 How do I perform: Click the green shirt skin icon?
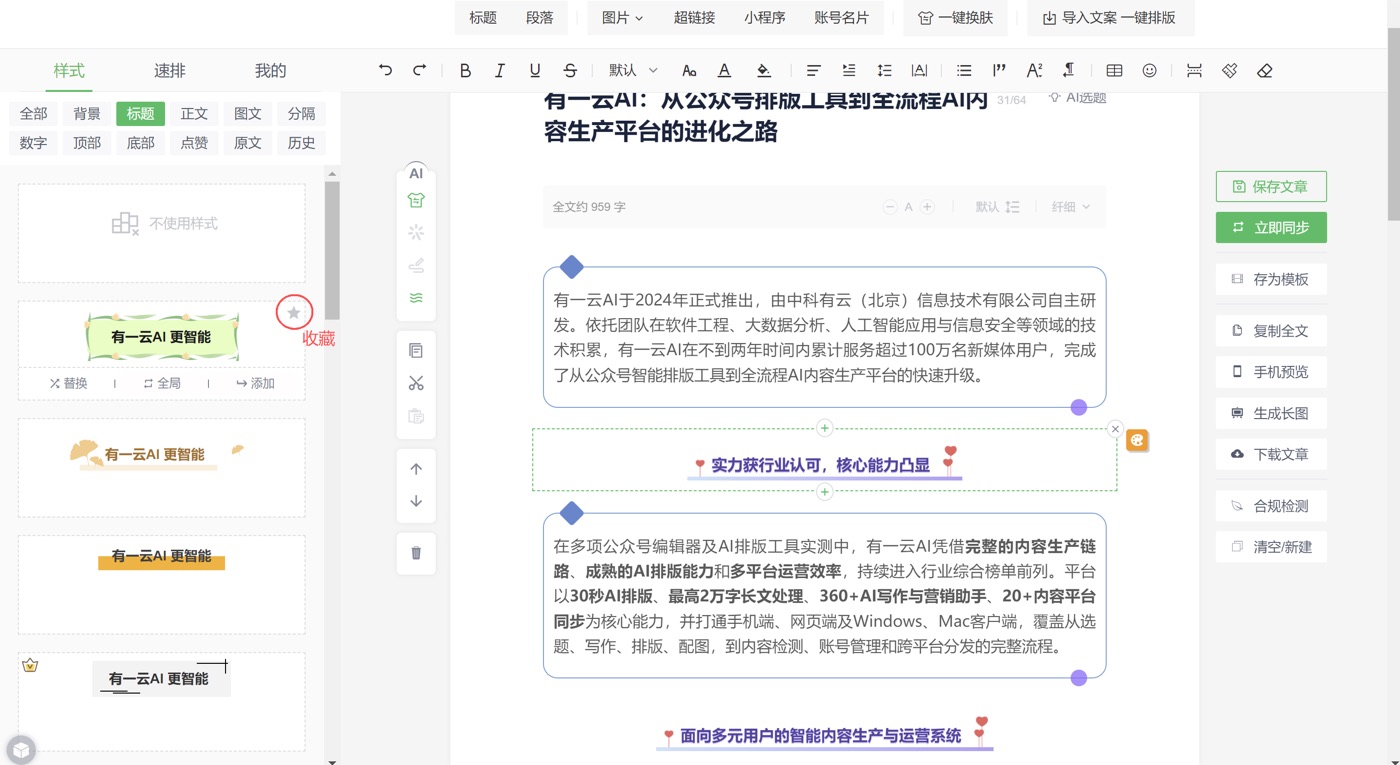click(x=416, y=200)
